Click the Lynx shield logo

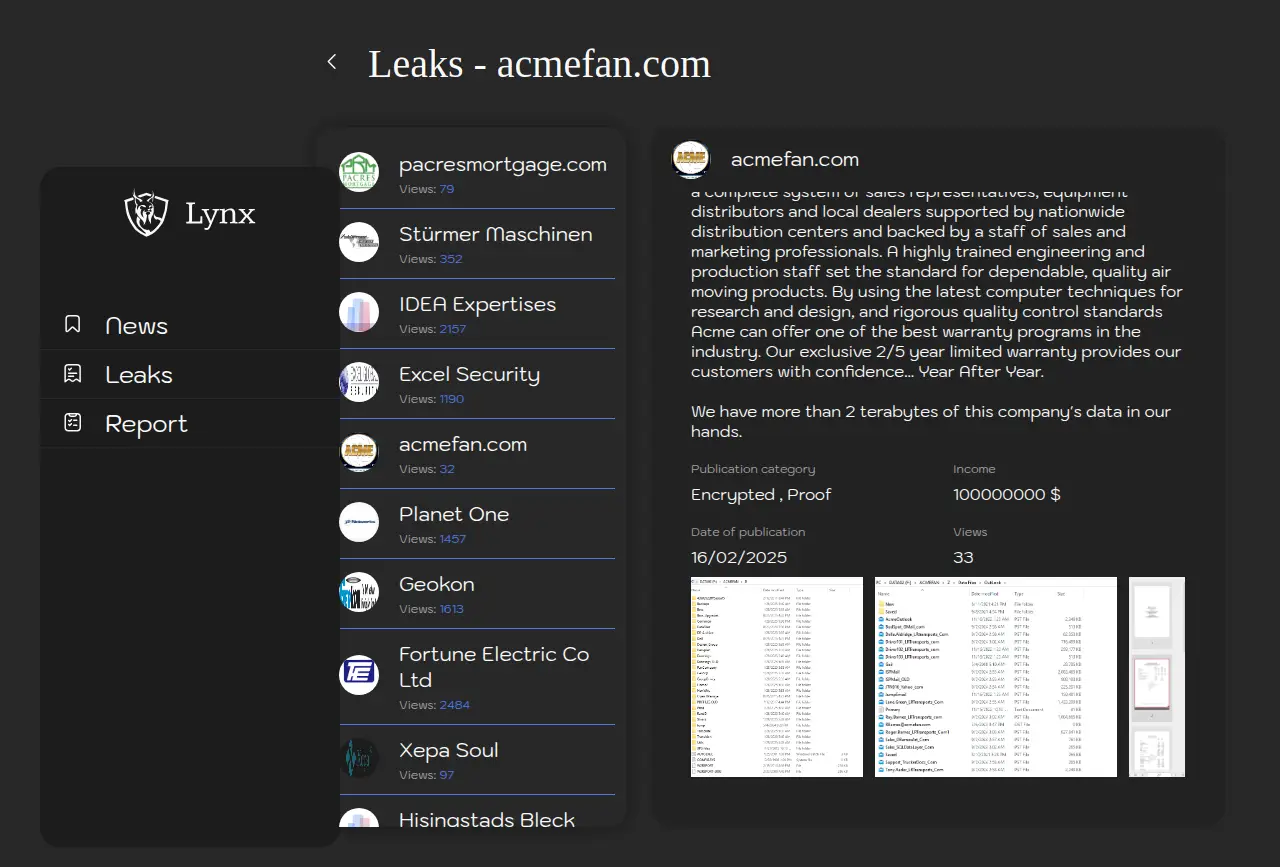tap(146, 213)
